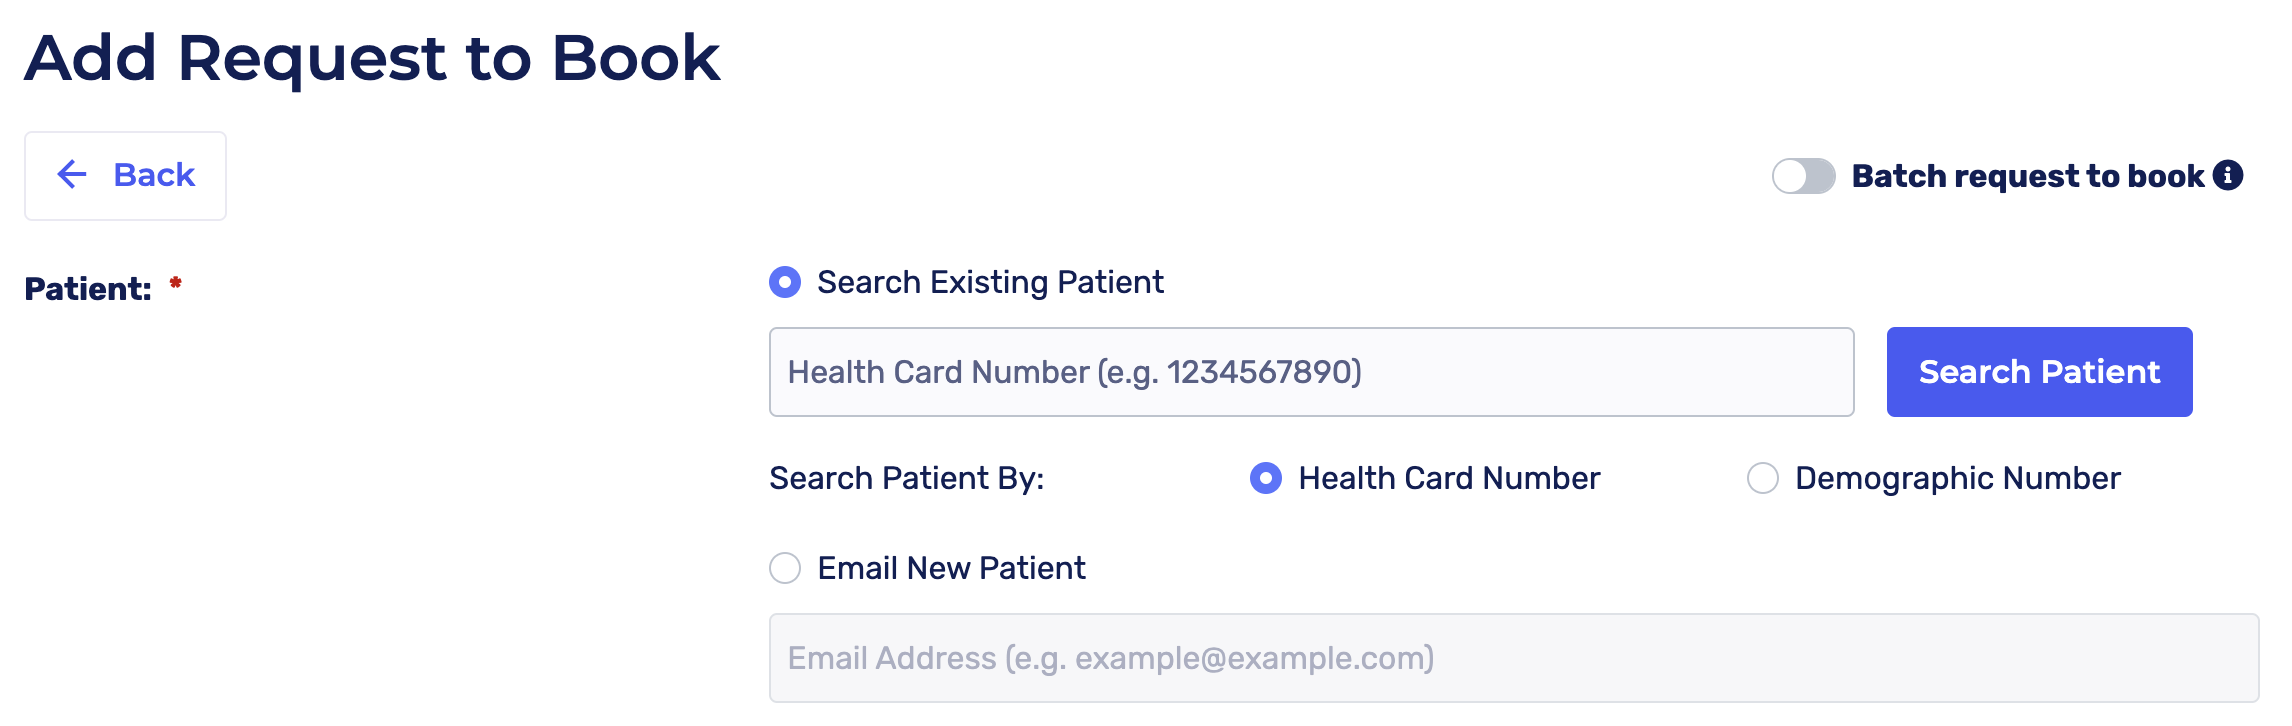Focus the Health Card Number text field
The image size is (2292, 726).
pos(1310,372)
